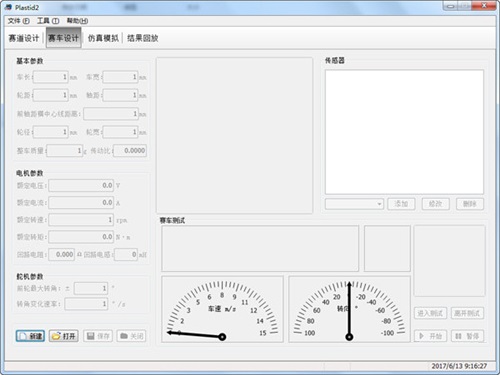Focus the 车宽 width input field

(x=120, y=77)
